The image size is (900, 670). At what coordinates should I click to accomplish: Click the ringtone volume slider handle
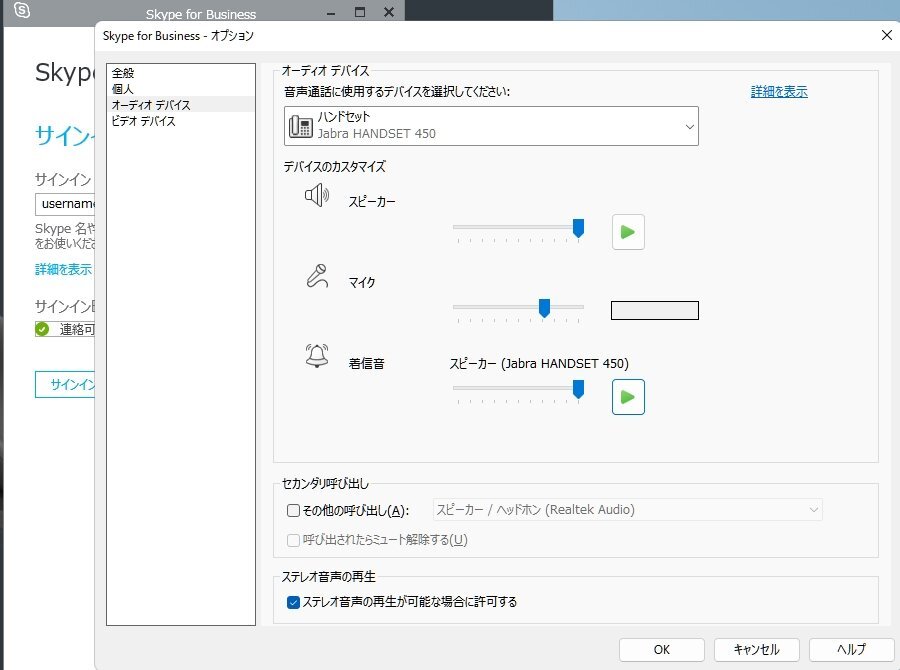579,389
